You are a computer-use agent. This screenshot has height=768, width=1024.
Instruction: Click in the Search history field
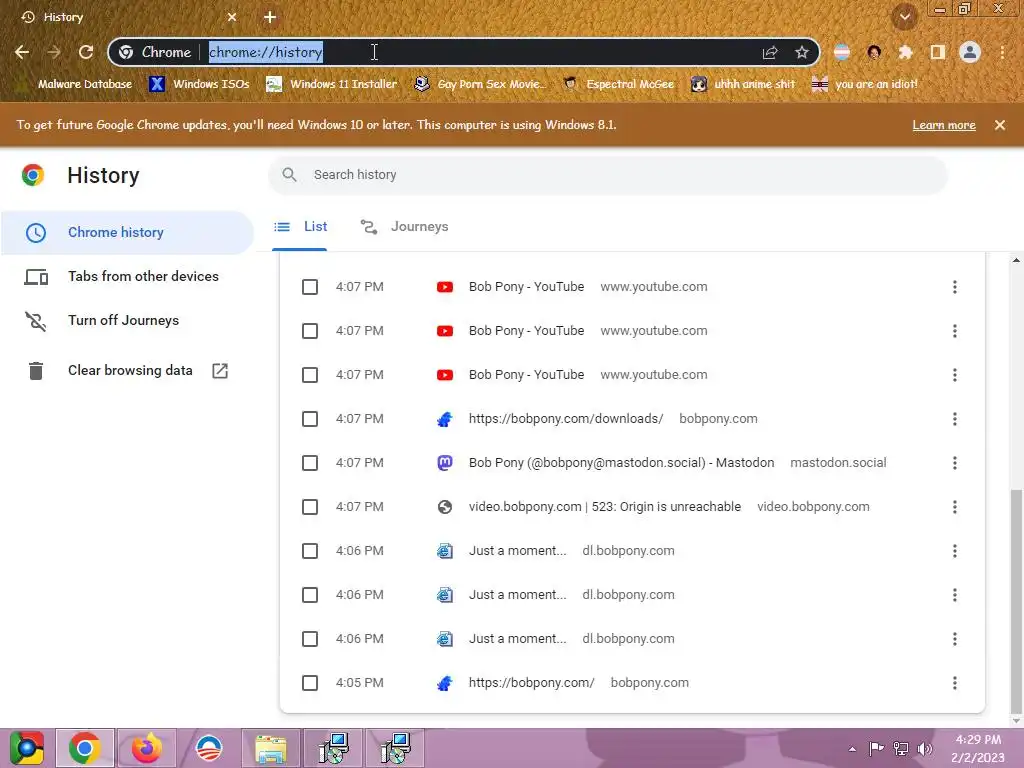[x=607, y=175]
